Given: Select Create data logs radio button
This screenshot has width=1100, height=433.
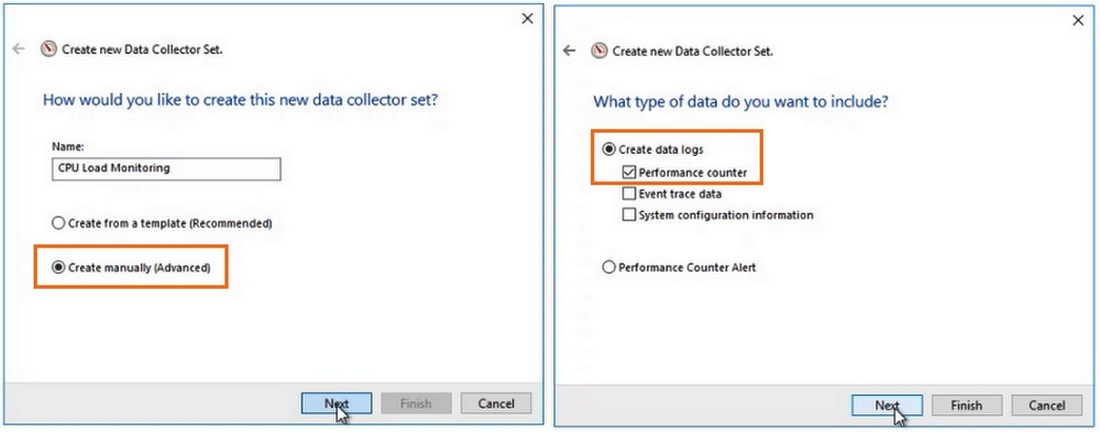Looking at the screenshot, I should 653,149.
